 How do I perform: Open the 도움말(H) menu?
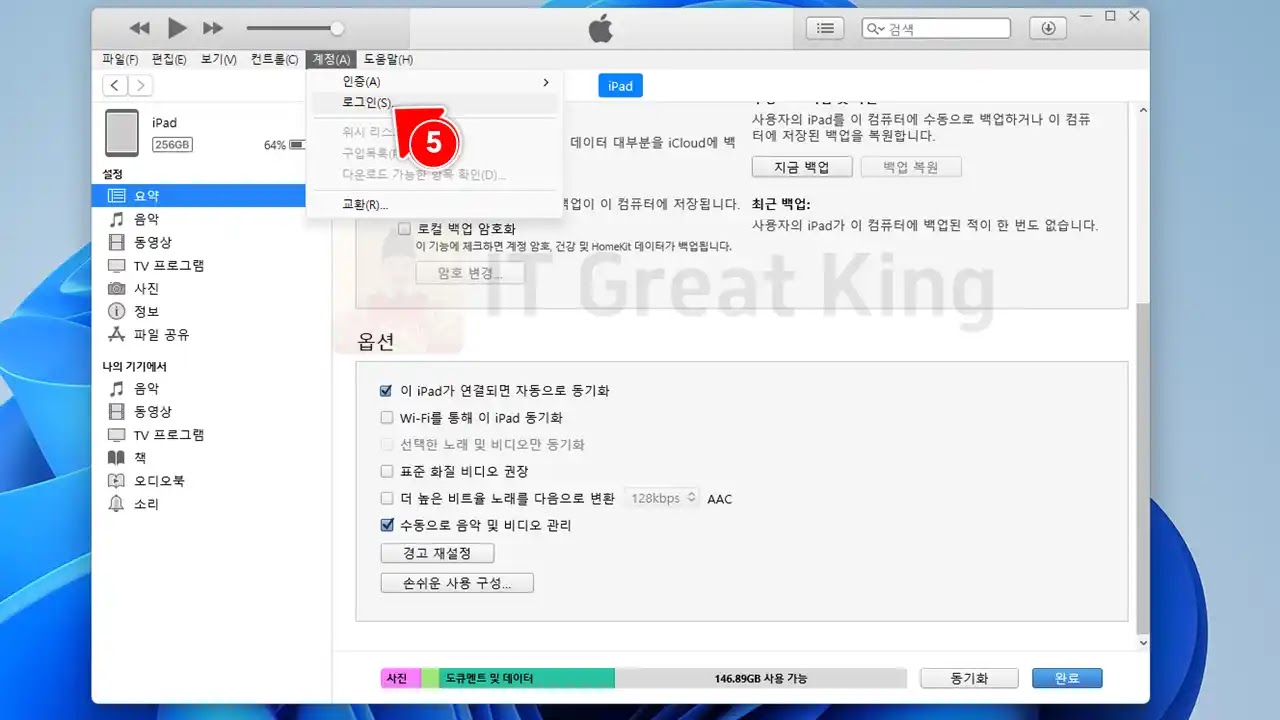tap(388, 60)
